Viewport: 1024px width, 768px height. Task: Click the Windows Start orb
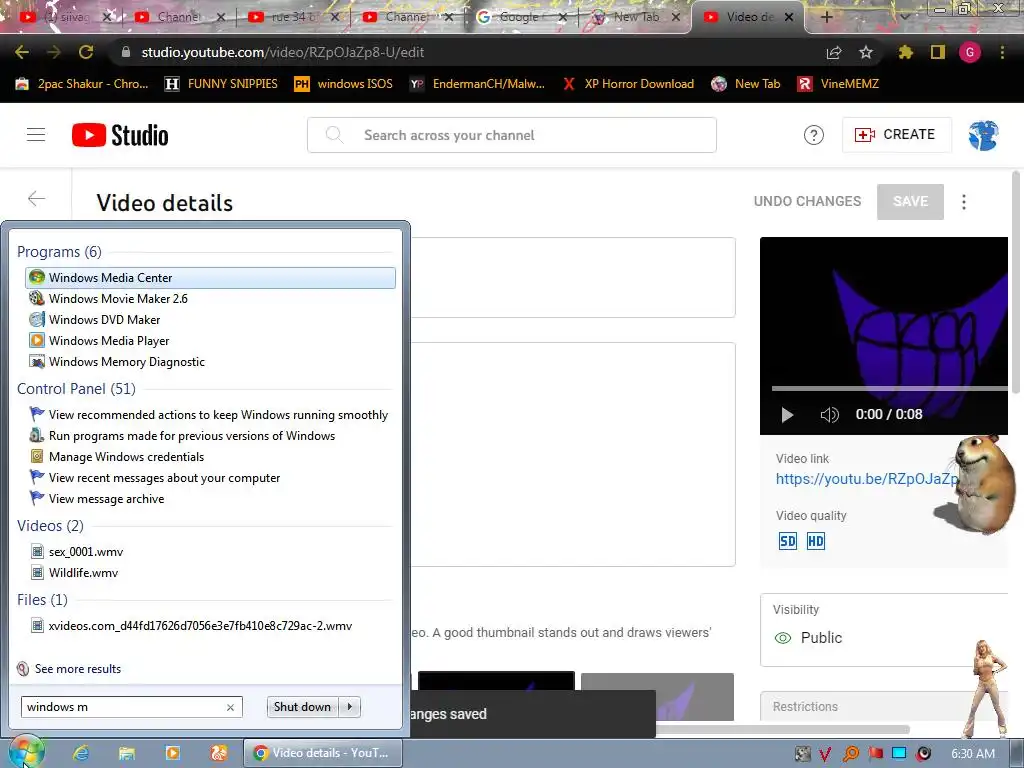click(26, 752)
